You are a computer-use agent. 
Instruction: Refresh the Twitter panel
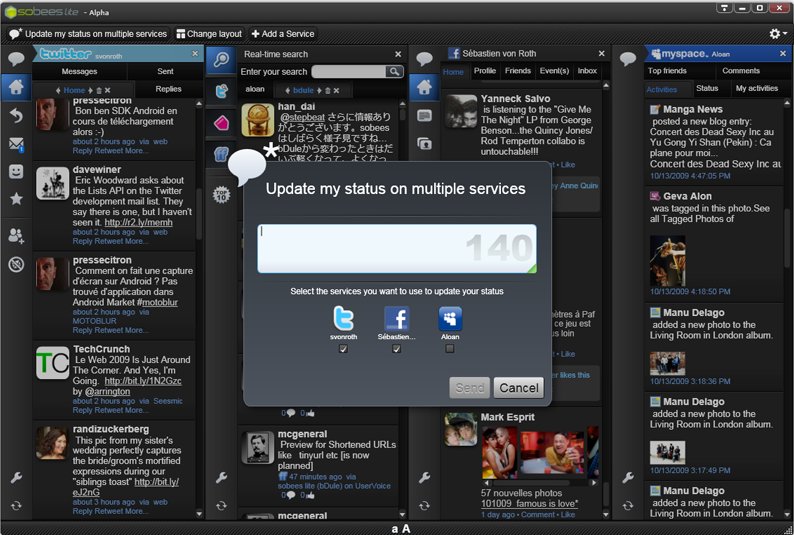click(x=16, y=506)
